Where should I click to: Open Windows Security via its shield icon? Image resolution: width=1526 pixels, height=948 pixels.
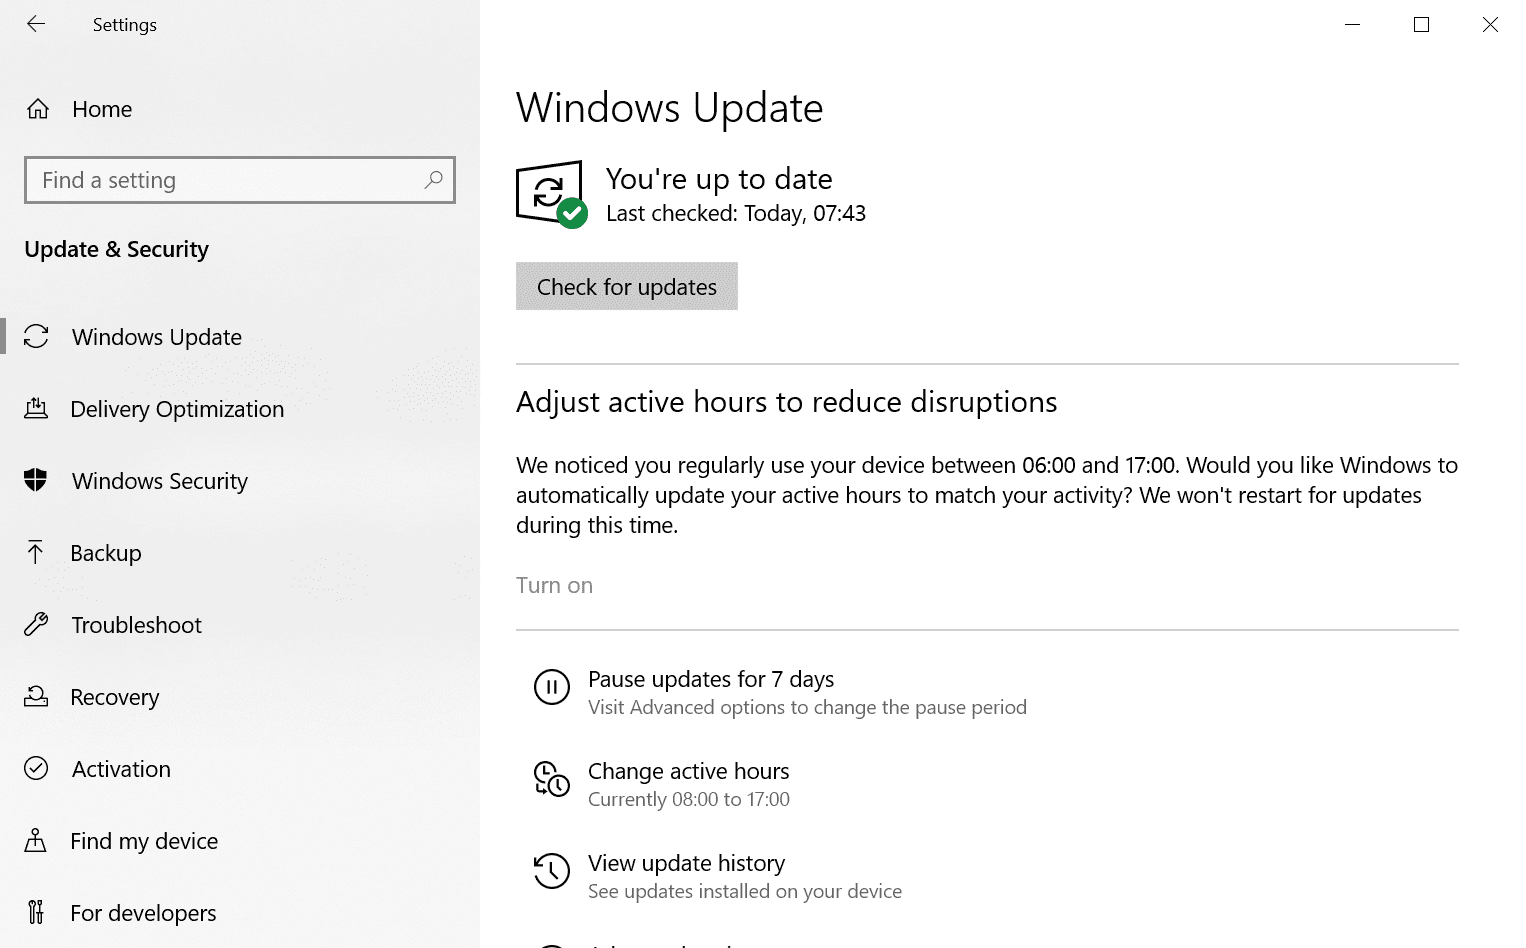(37, 480)
